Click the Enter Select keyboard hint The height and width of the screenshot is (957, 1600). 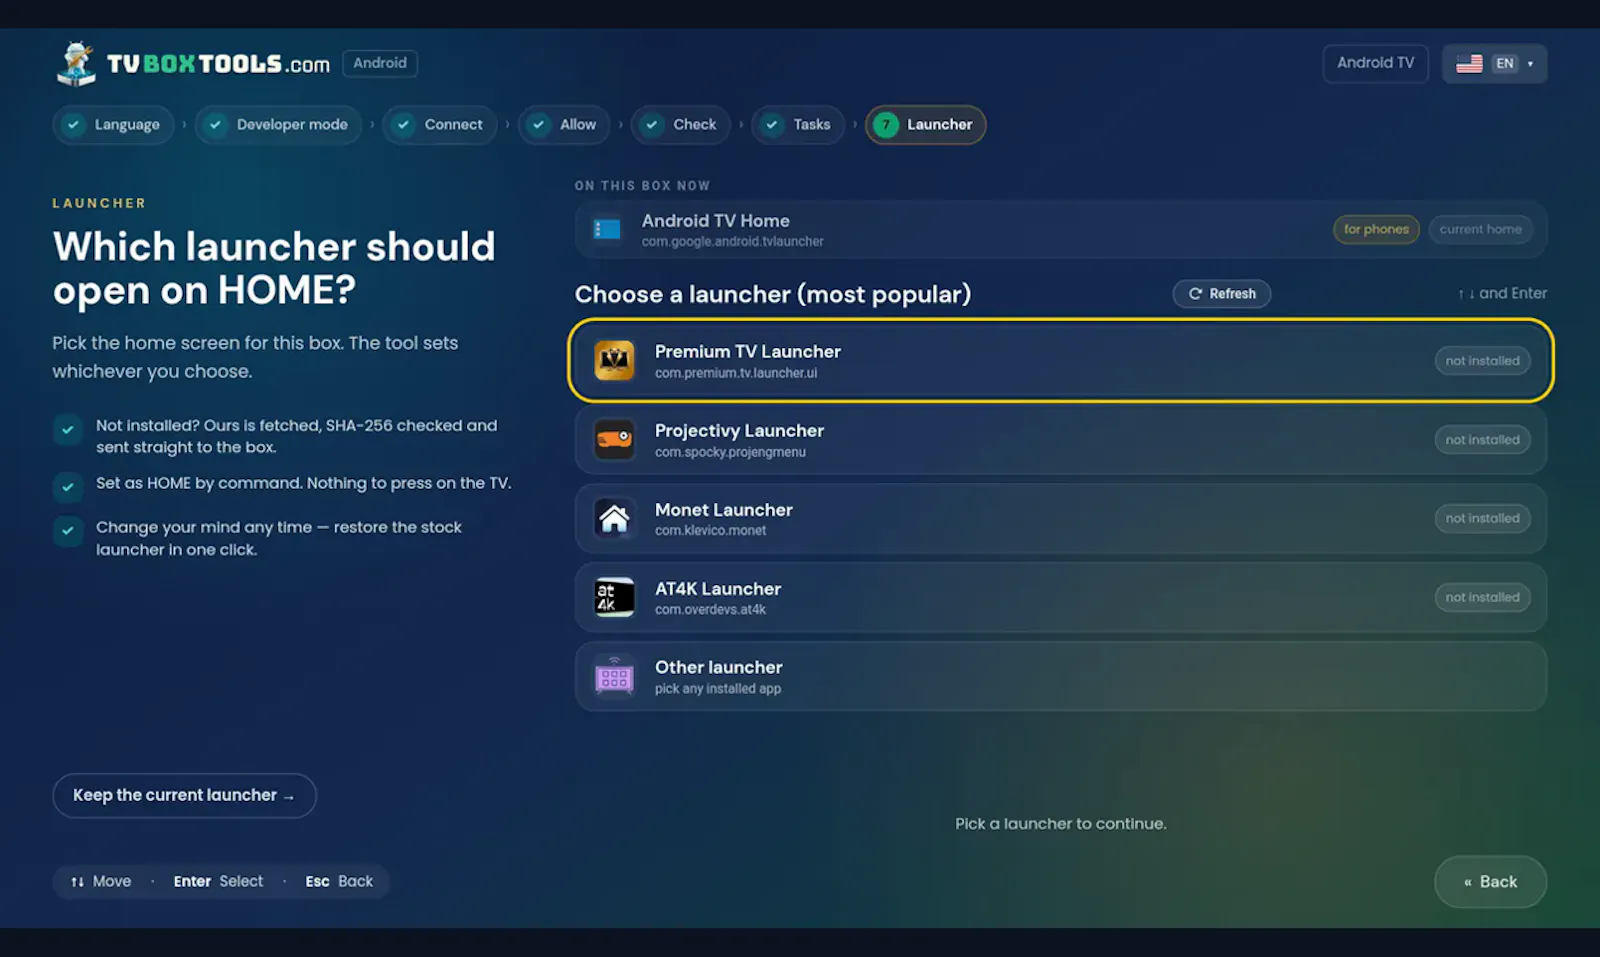[218, 882]
